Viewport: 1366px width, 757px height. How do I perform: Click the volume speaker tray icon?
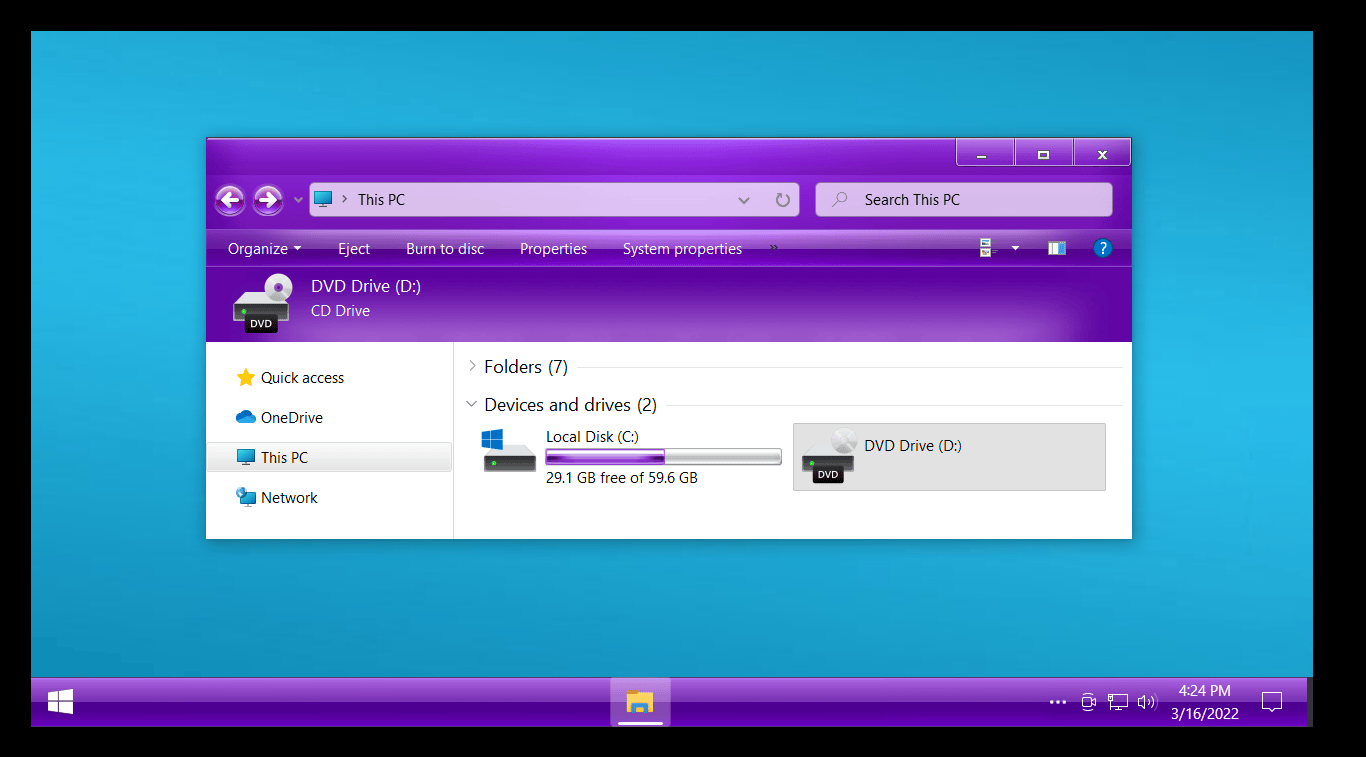[x=1147, y=702]
